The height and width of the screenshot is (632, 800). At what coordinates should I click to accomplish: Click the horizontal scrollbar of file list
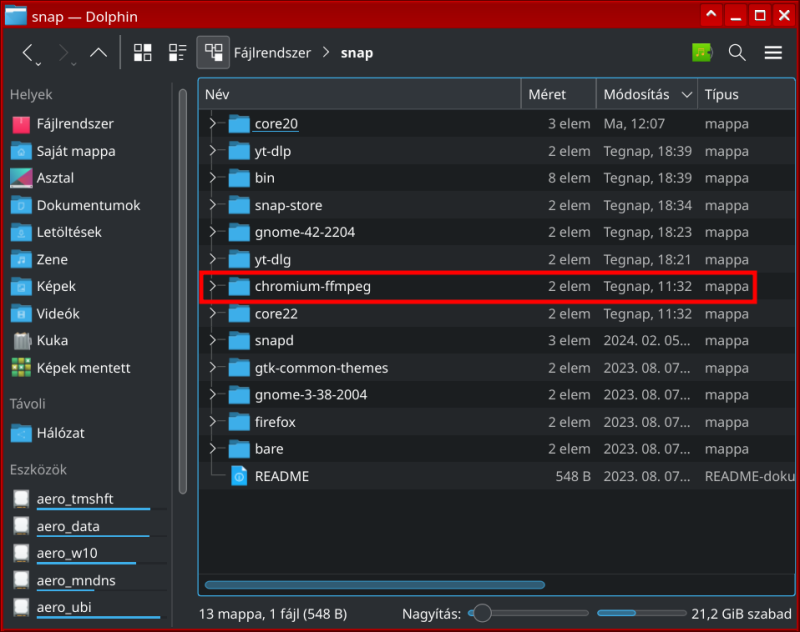[375, 585]
